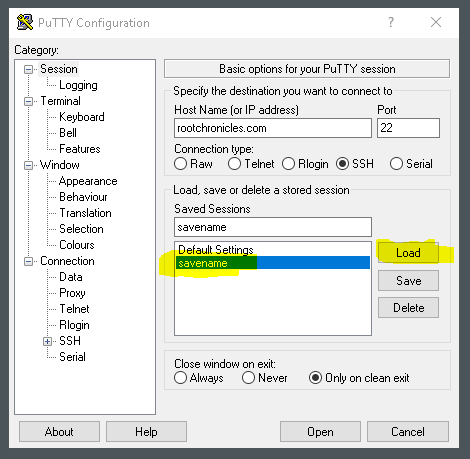Open the Behaviour category
This screenshot has height=459, width=470.
point(83,197)
